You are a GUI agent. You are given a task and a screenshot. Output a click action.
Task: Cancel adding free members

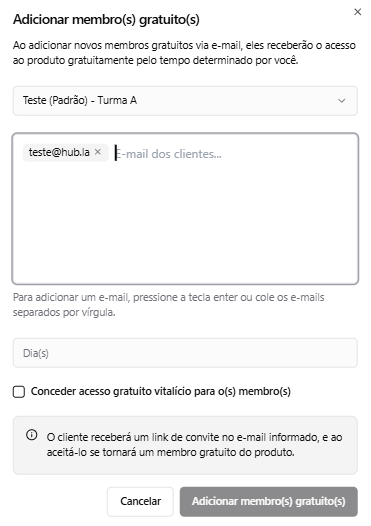click(140, 501)
